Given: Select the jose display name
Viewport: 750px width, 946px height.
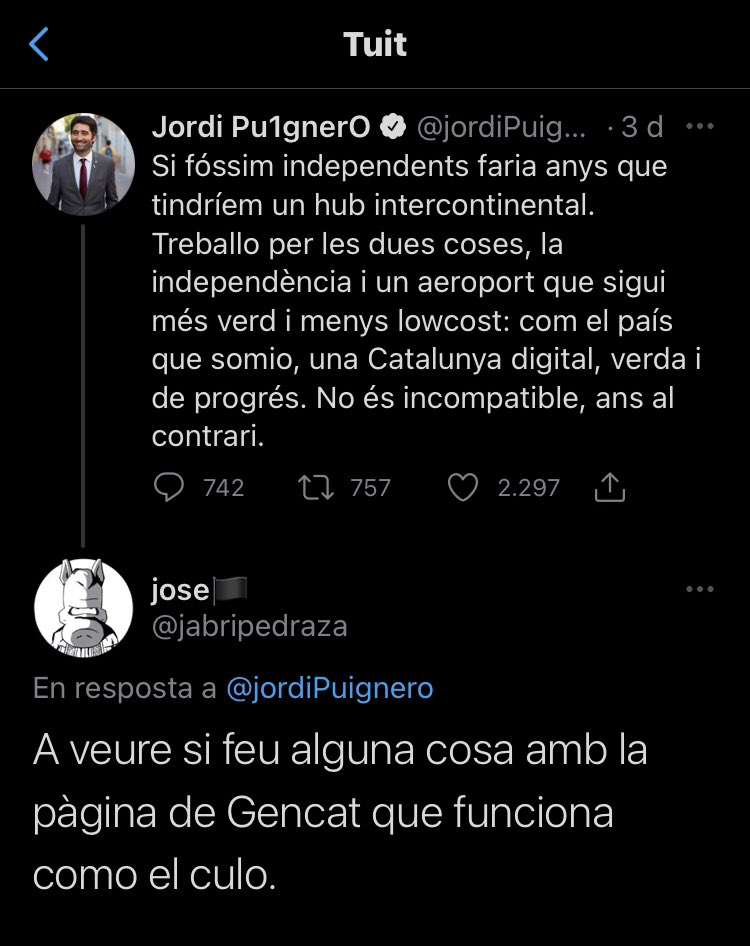Looking at the screenshot, I should [180, 591].
